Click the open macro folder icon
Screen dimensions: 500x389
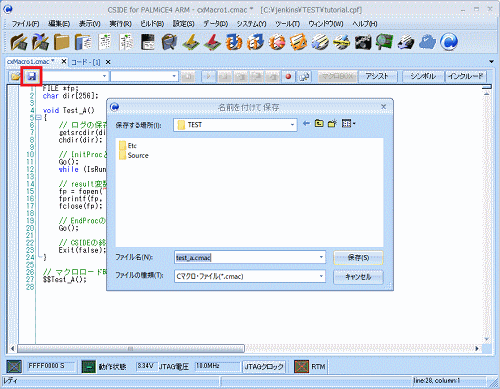pos(15,76)
